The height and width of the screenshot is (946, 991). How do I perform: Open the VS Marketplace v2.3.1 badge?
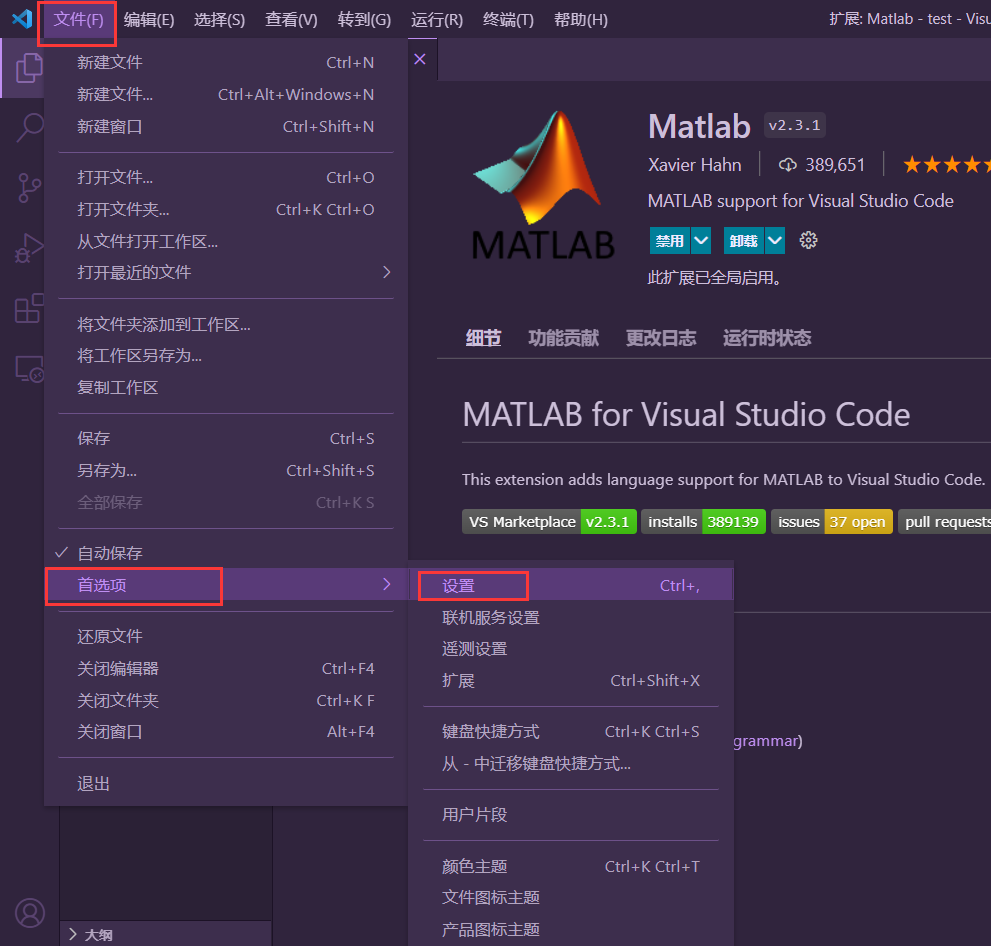coord(549,521)
